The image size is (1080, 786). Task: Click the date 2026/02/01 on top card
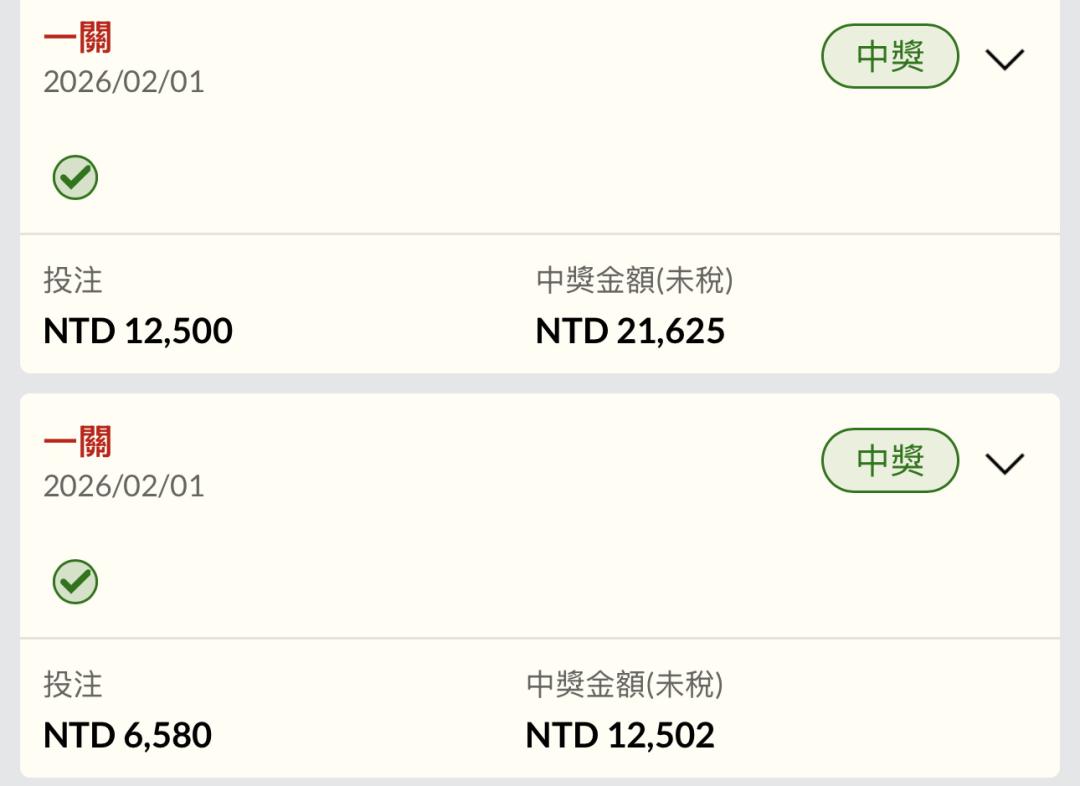124,82
